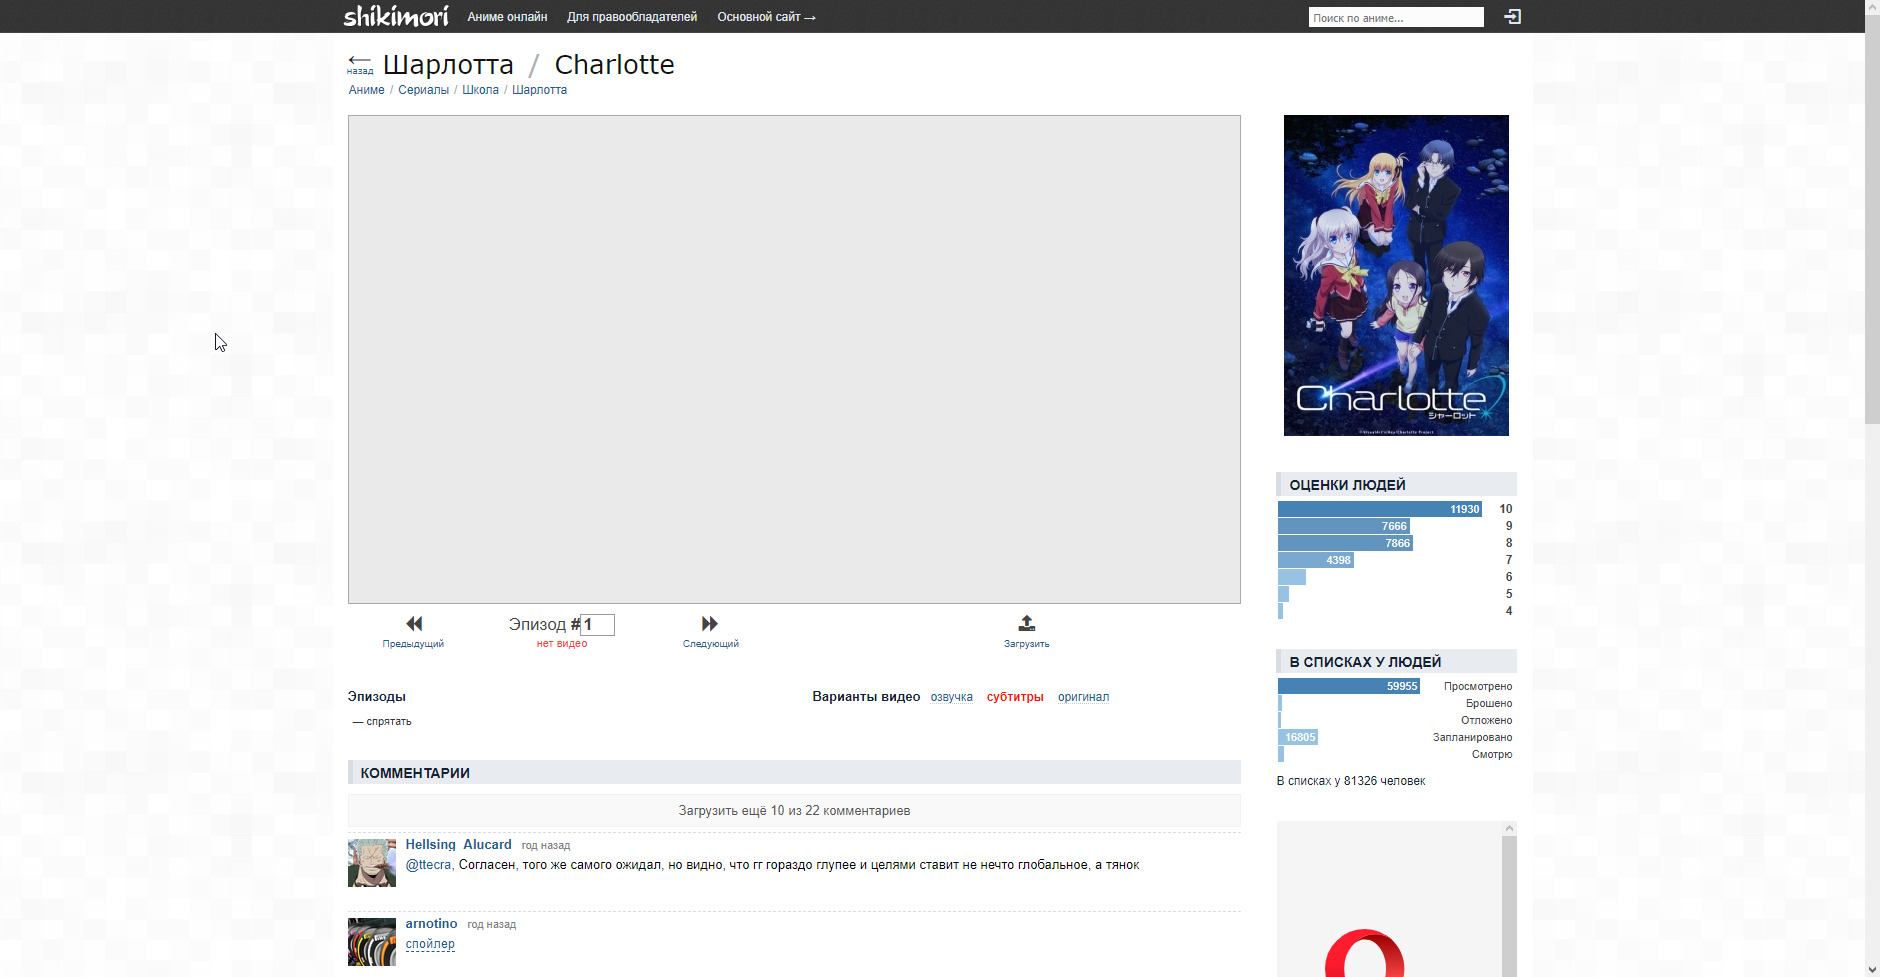Skip to next episode with forward icon
Image resolution: width=1880 pixels, height=977 pixels.
tap(710, 624)
